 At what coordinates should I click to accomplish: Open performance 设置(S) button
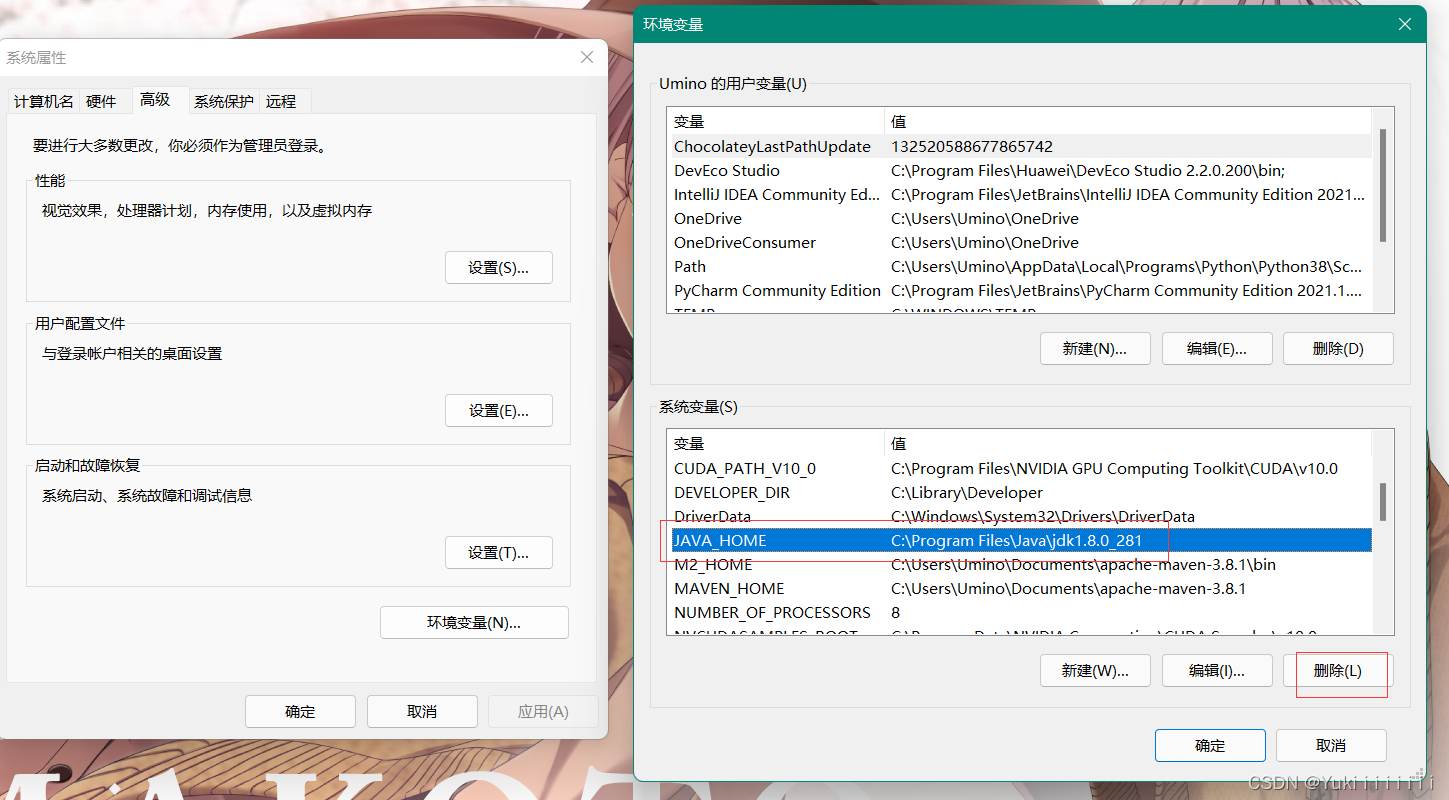tap(498, 268)
